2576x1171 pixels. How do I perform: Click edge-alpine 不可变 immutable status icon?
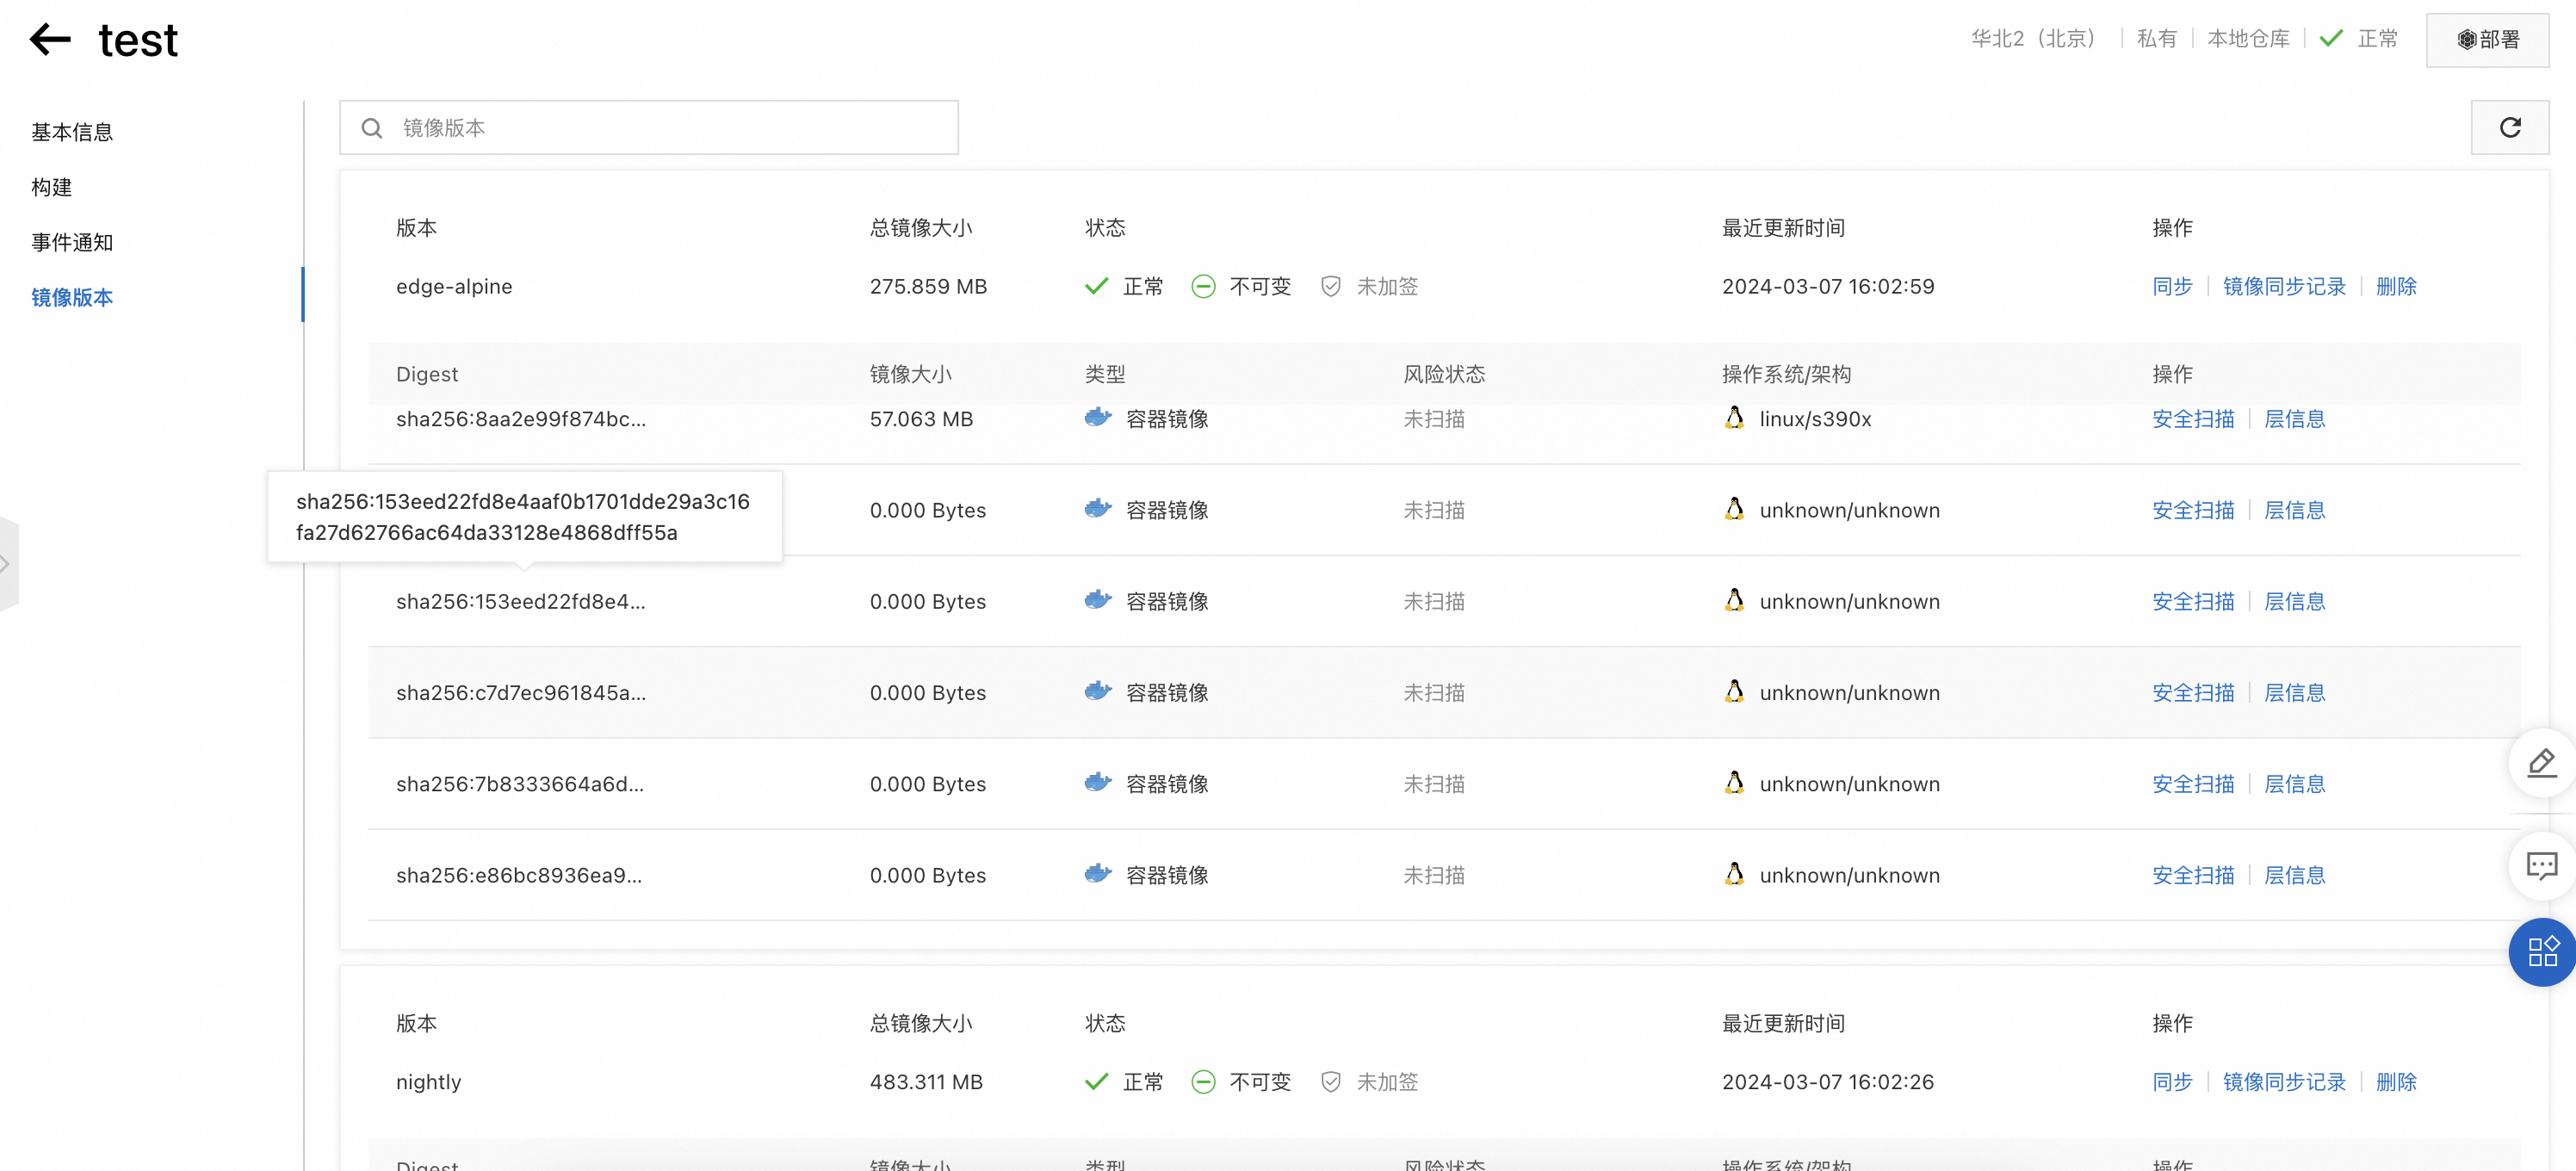[1203, 287]
